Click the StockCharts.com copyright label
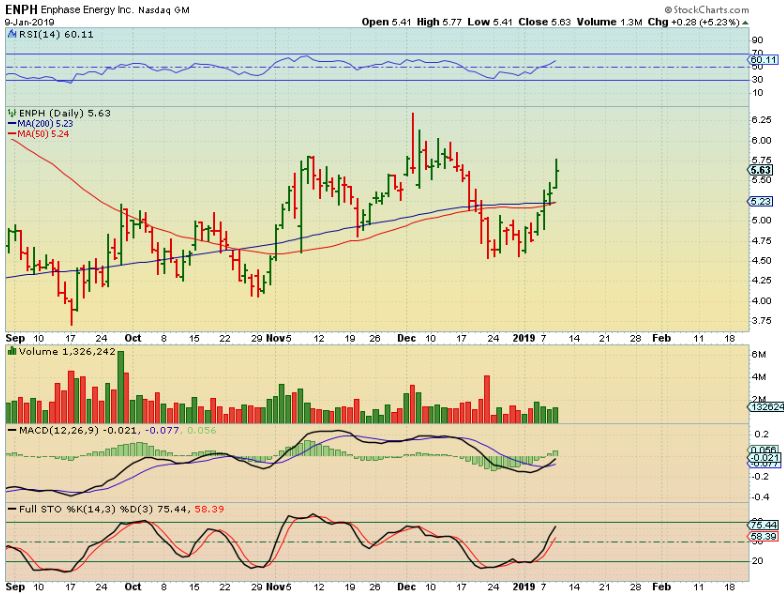Screen dimensions: 784x594 tap(706, 10)
